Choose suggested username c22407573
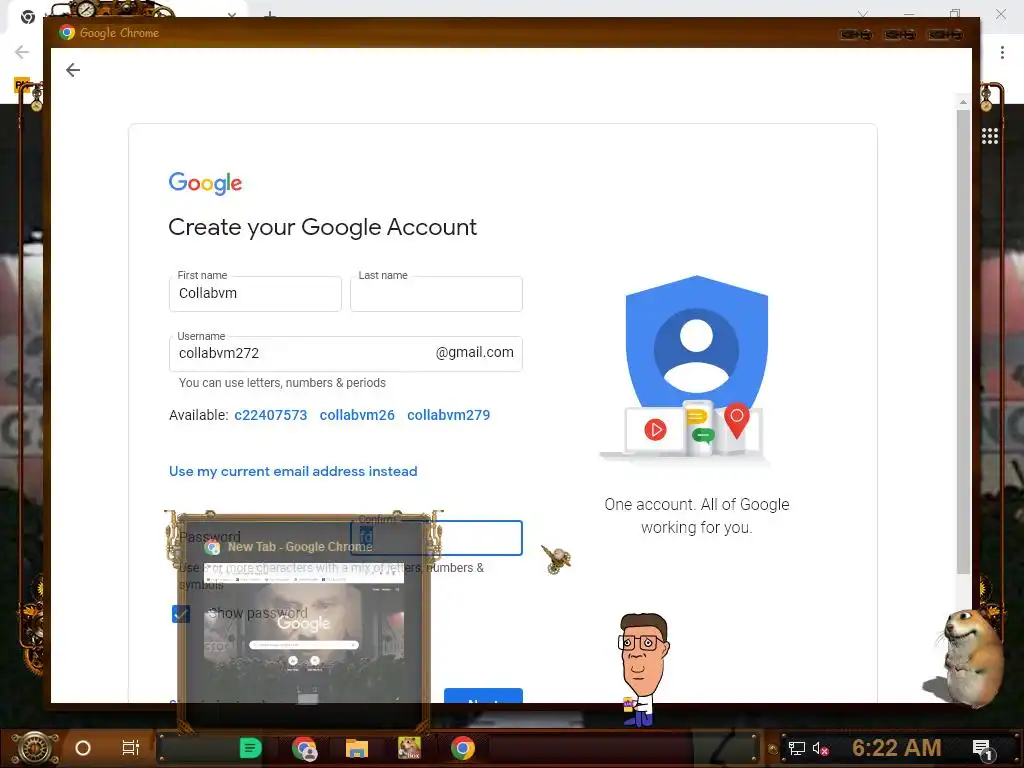The image size is (1024, 768). (x=270, y=415)
